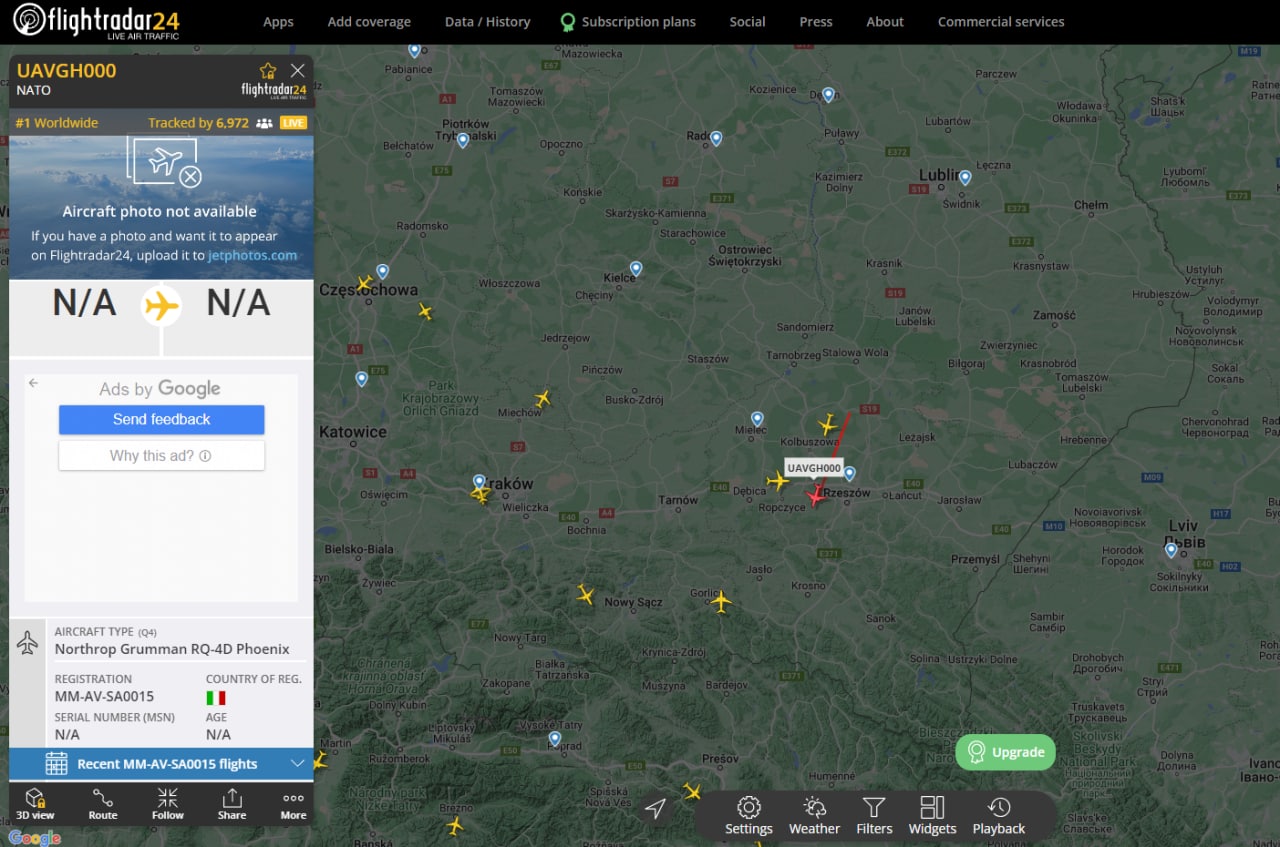The image size is (1280, 847).
Task: Click the airport pin near Mielec
Action: point(757,419)
